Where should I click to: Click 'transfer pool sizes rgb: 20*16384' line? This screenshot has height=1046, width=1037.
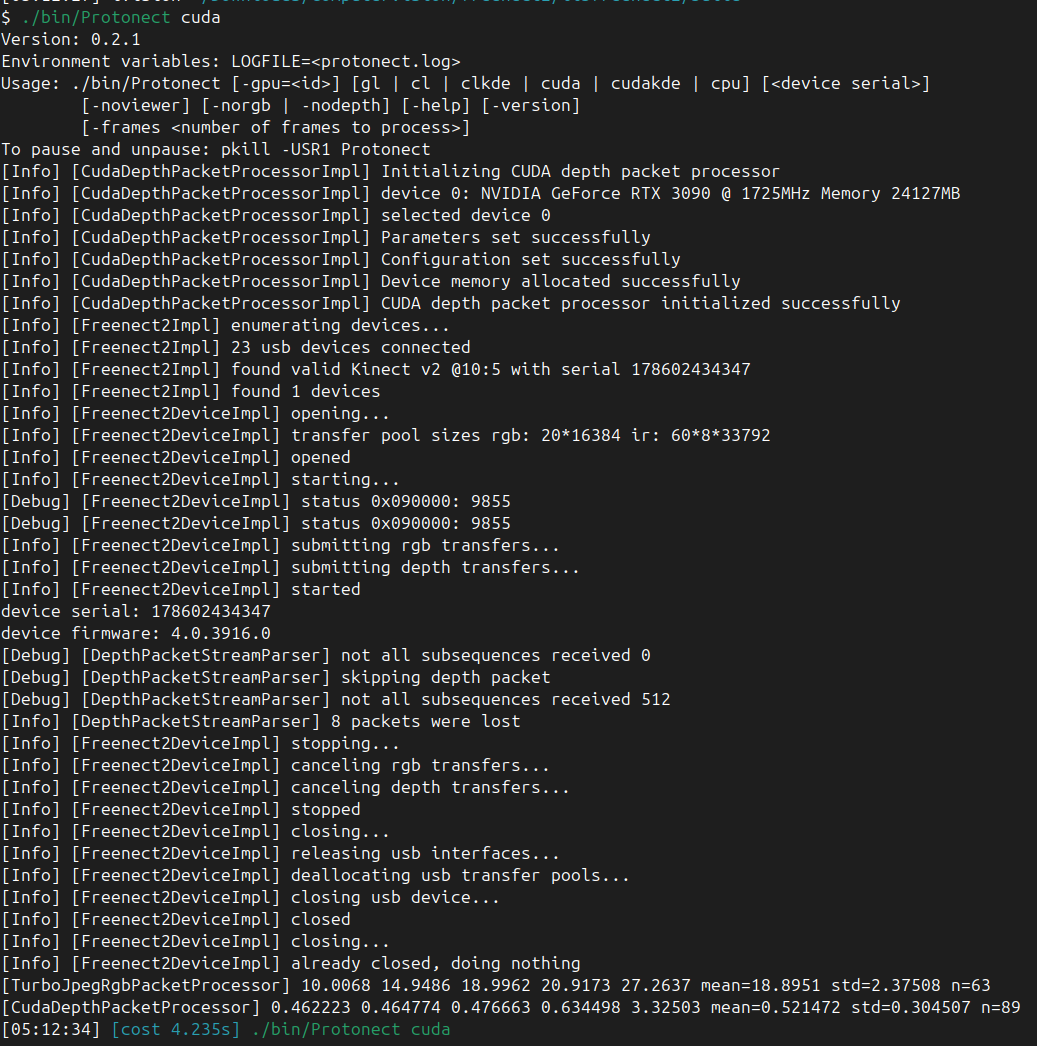385,436
